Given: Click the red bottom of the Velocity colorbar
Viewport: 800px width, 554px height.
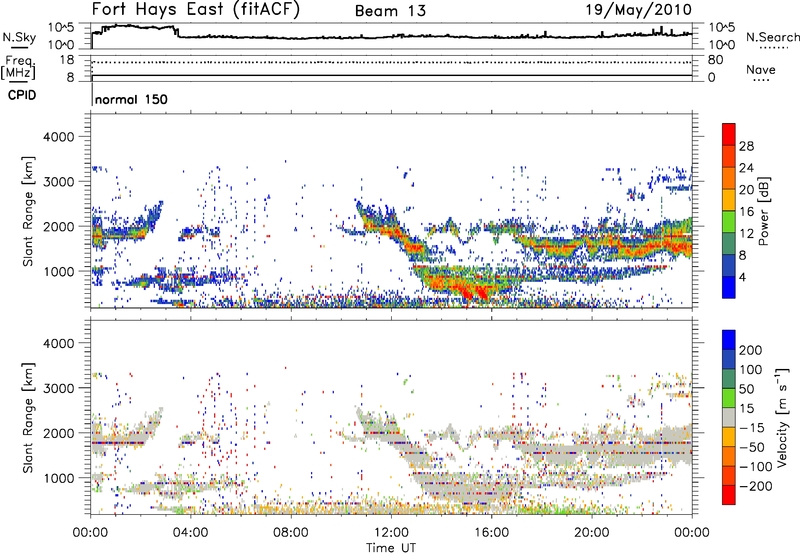Looking at the screenshot, I should coord(729,495).
